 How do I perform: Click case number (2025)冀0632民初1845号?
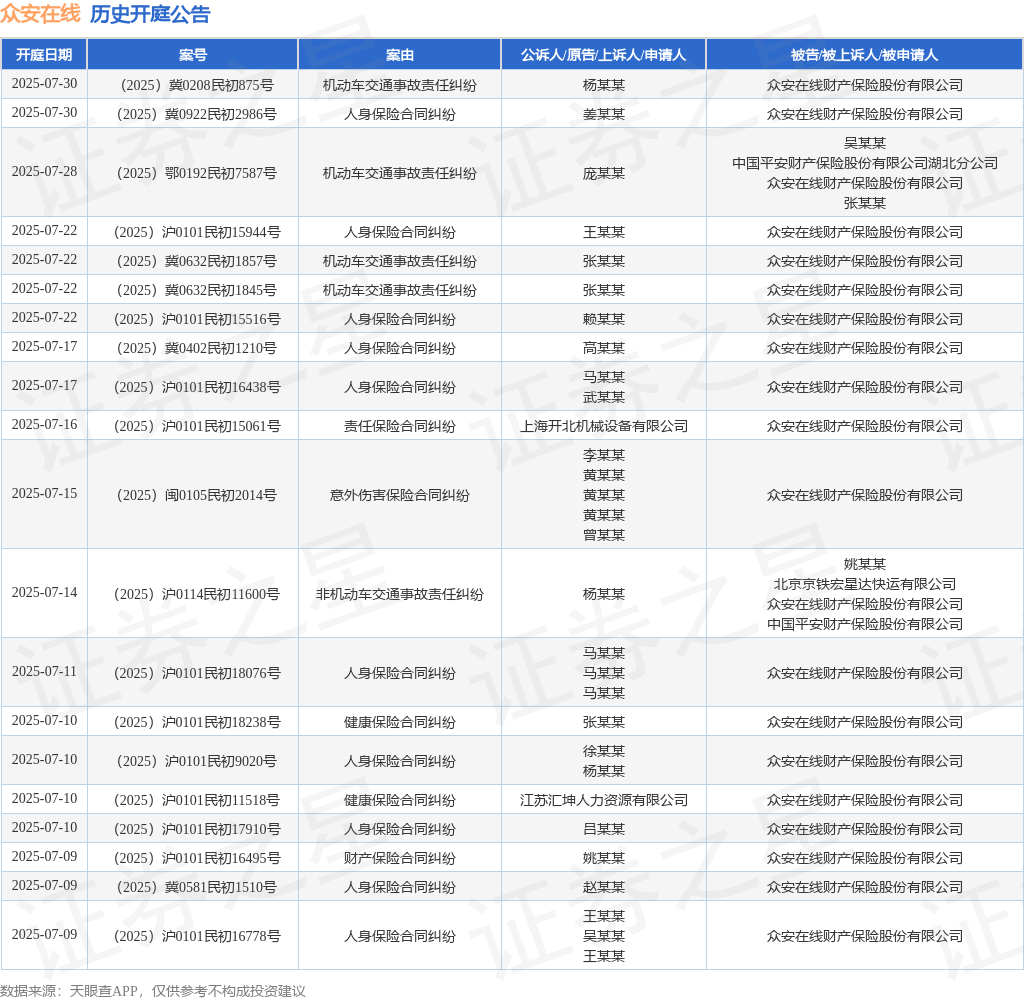(x=197, y=290)
